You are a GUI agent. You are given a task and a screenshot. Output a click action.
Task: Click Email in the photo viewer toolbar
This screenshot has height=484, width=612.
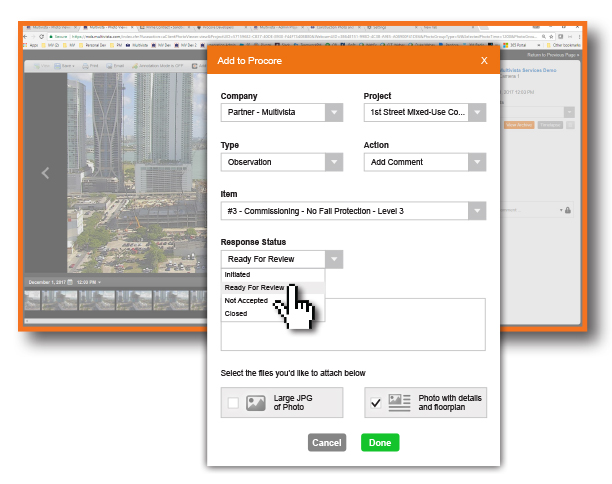pyautogui.click(x=115, y=66)
